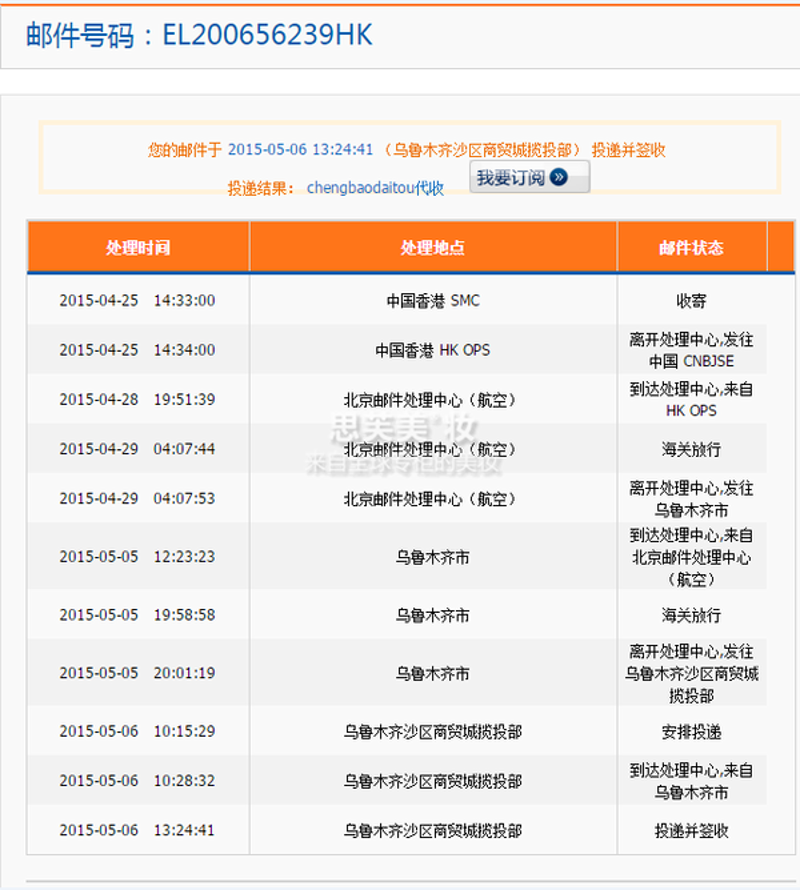Click the 收寄 status cell

click(692, 300)
